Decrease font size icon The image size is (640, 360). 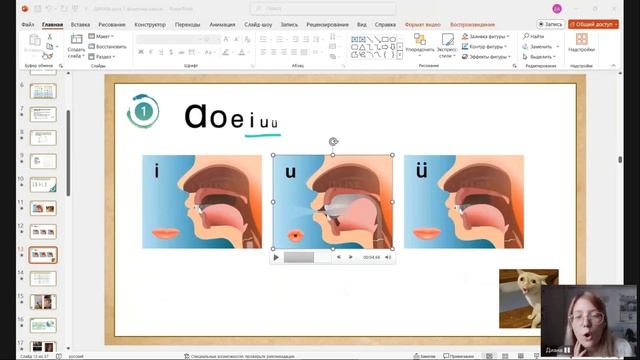pos(236,39)
